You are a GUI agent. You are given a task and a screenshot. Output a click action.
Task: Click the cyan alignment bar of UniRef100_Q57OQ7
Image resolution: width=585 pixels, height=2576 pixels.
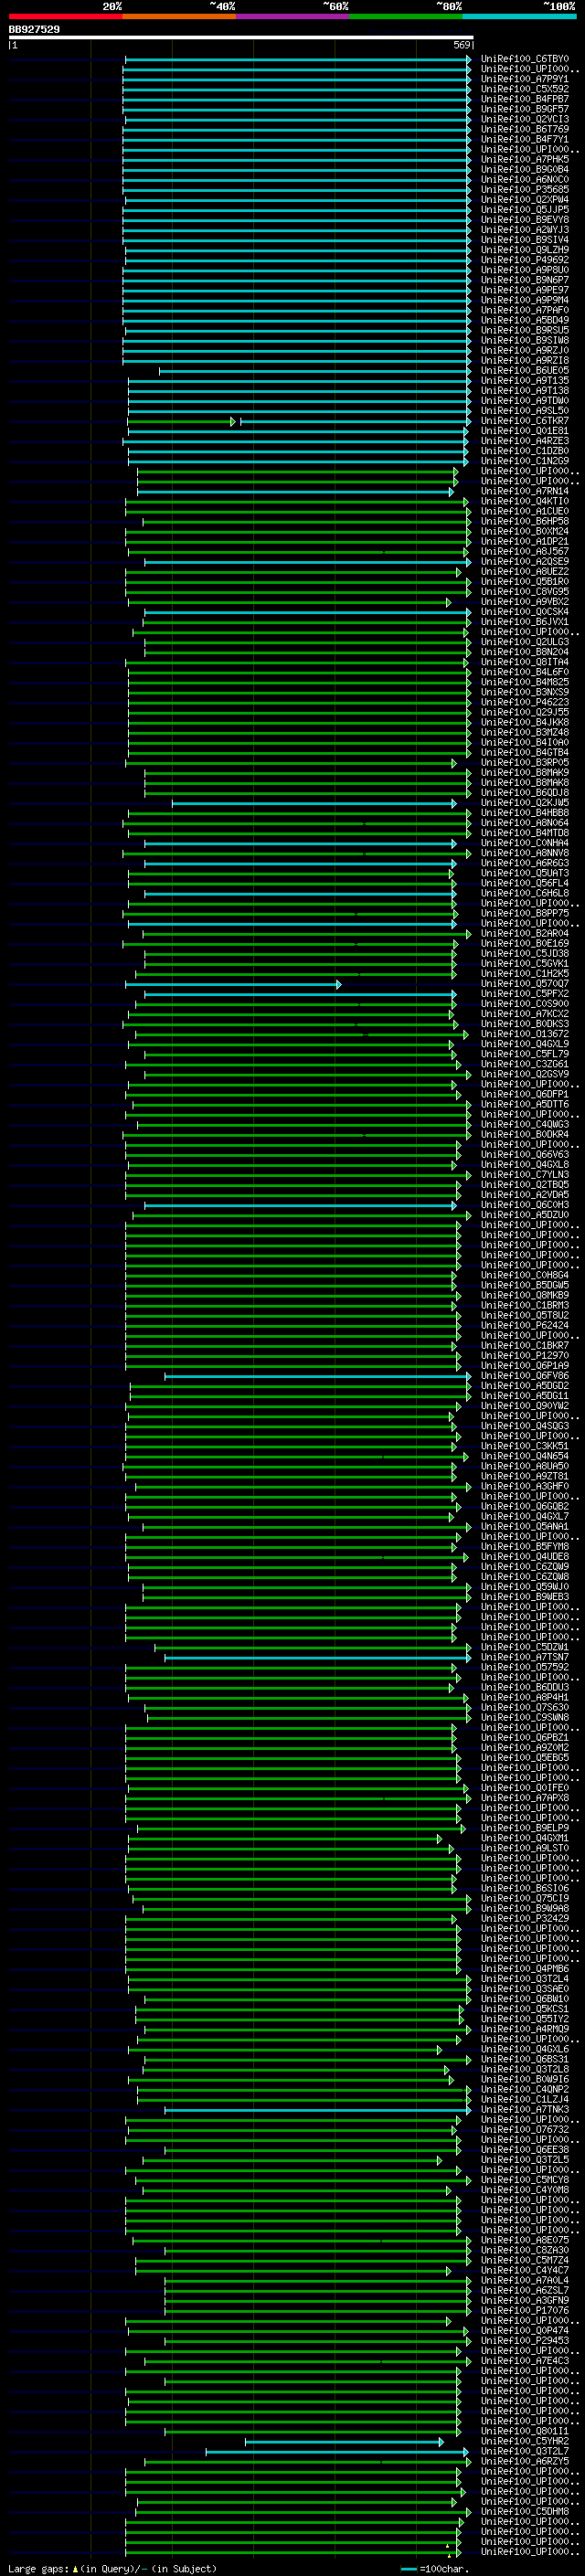pos(233,984)
